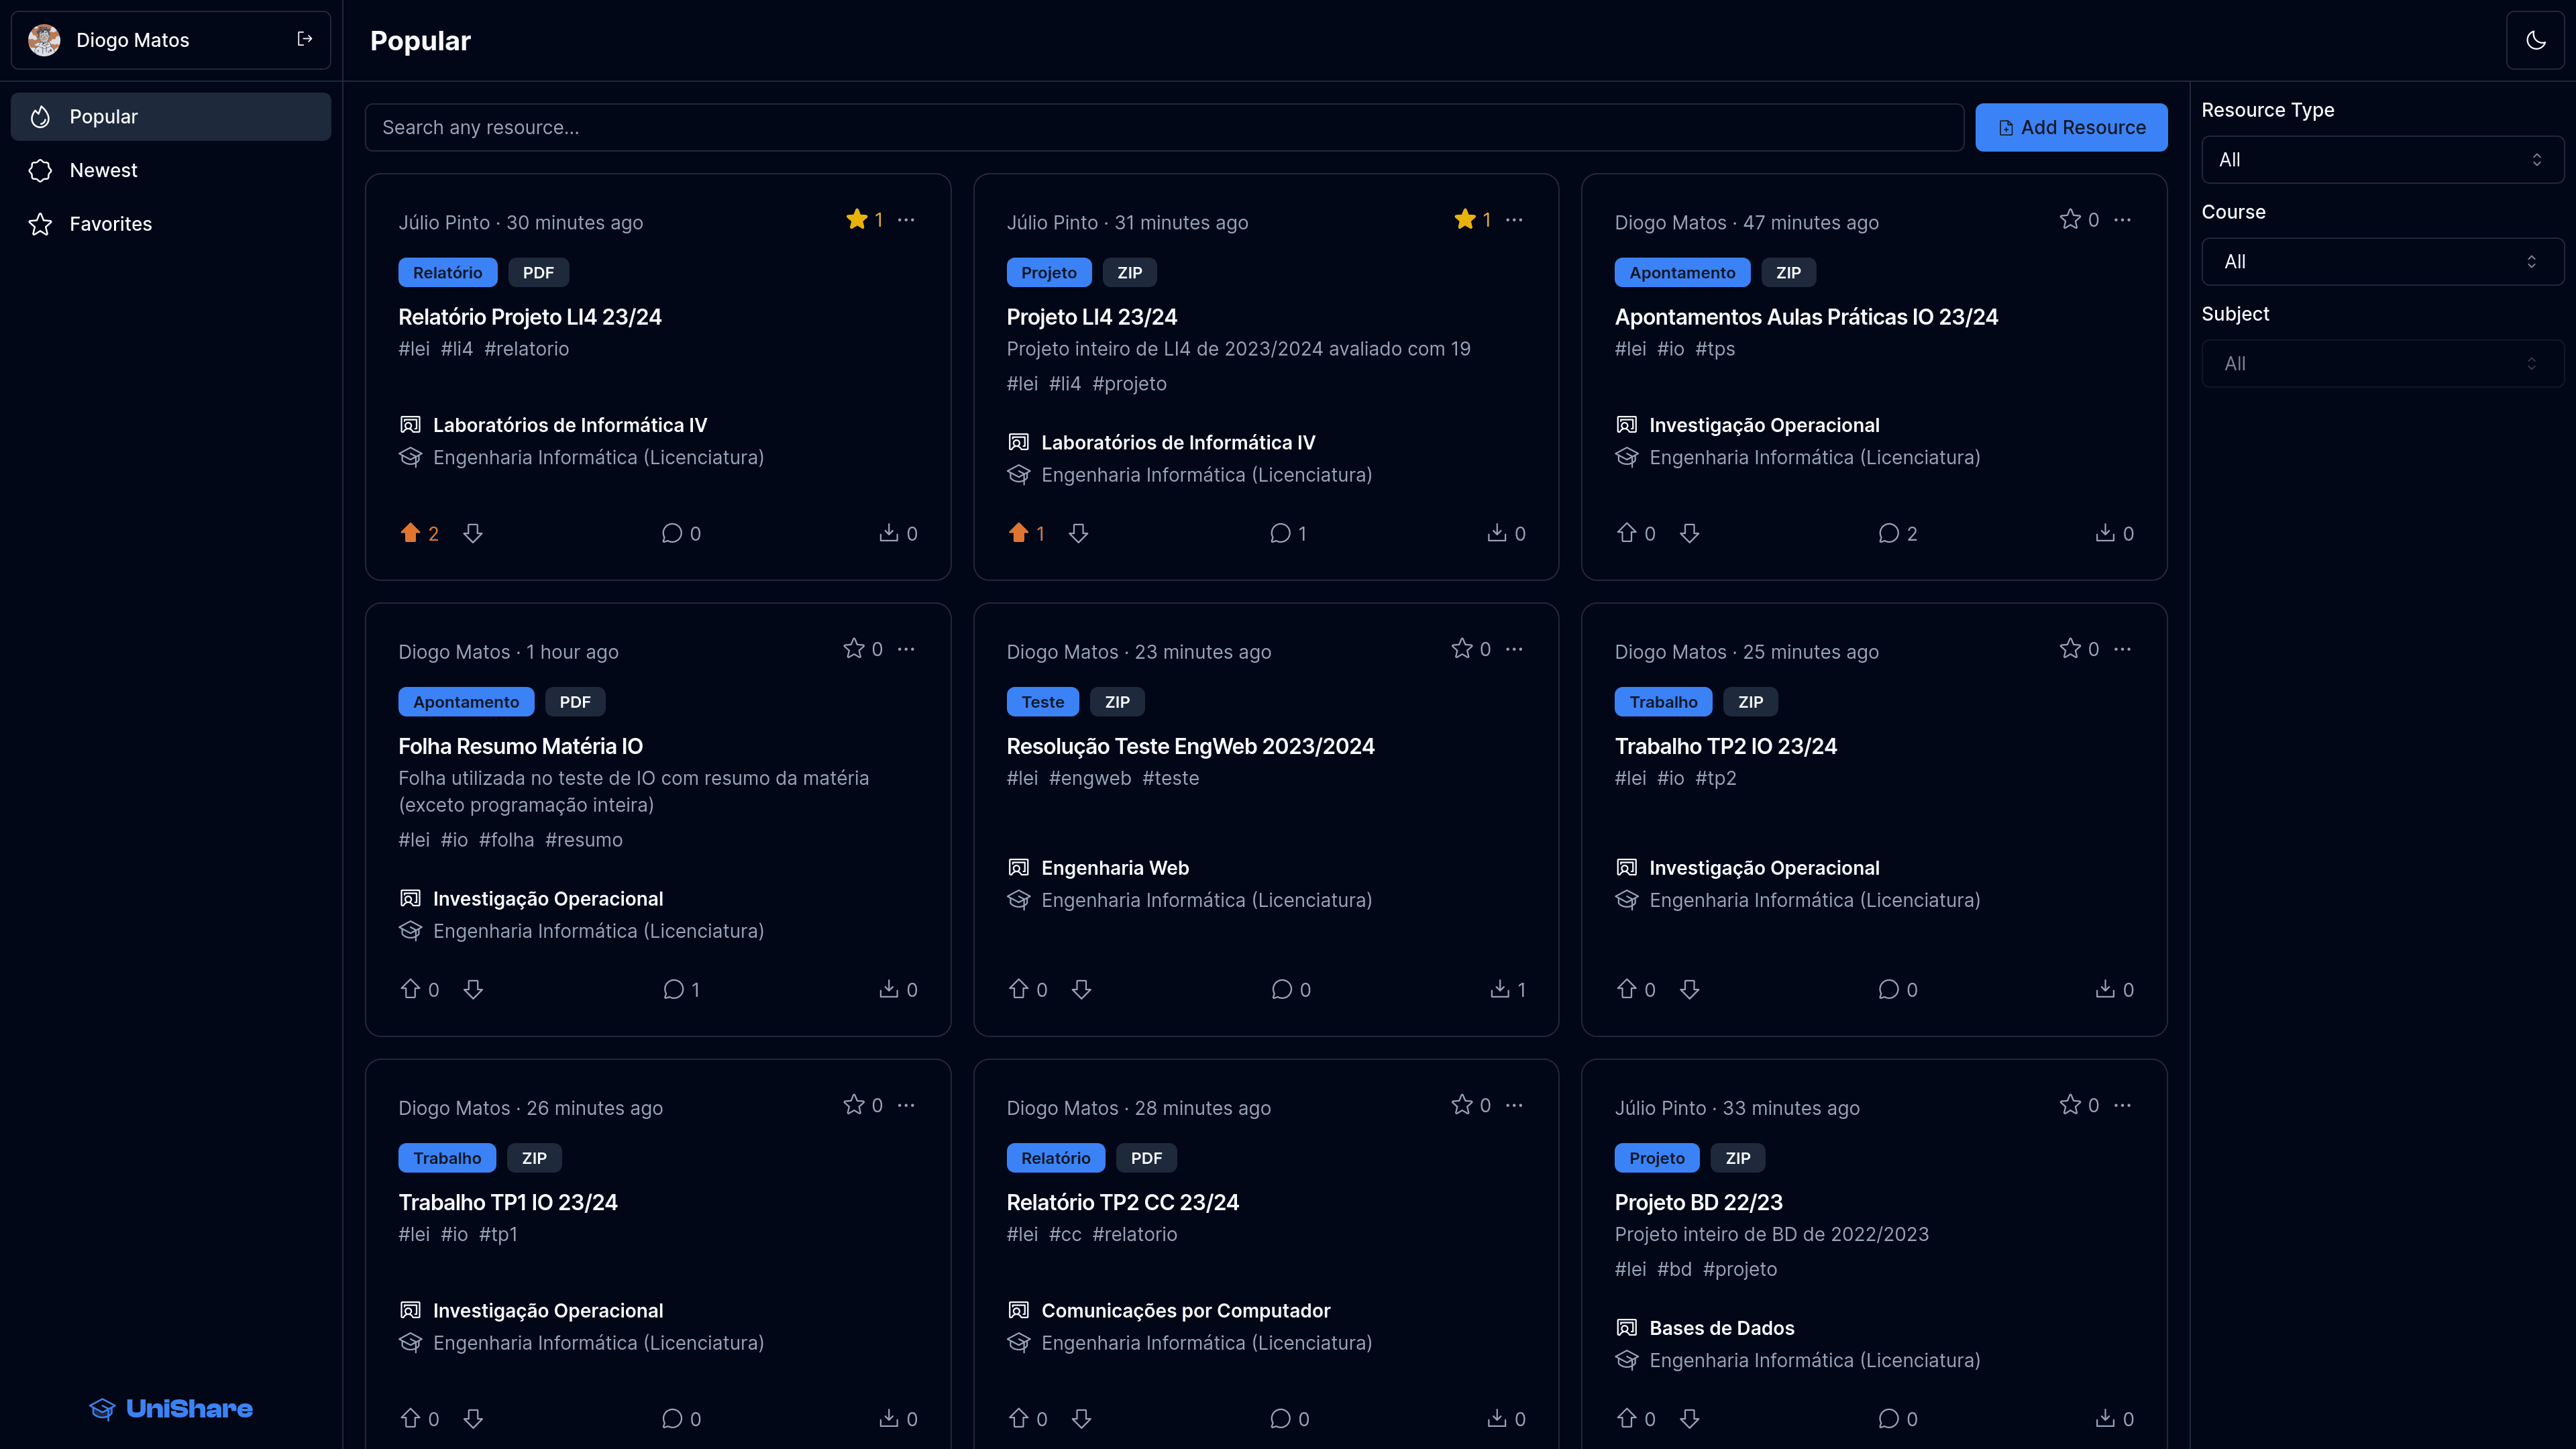Open comments on Relatório Projeto LI4 23/24

pos(681,533)
